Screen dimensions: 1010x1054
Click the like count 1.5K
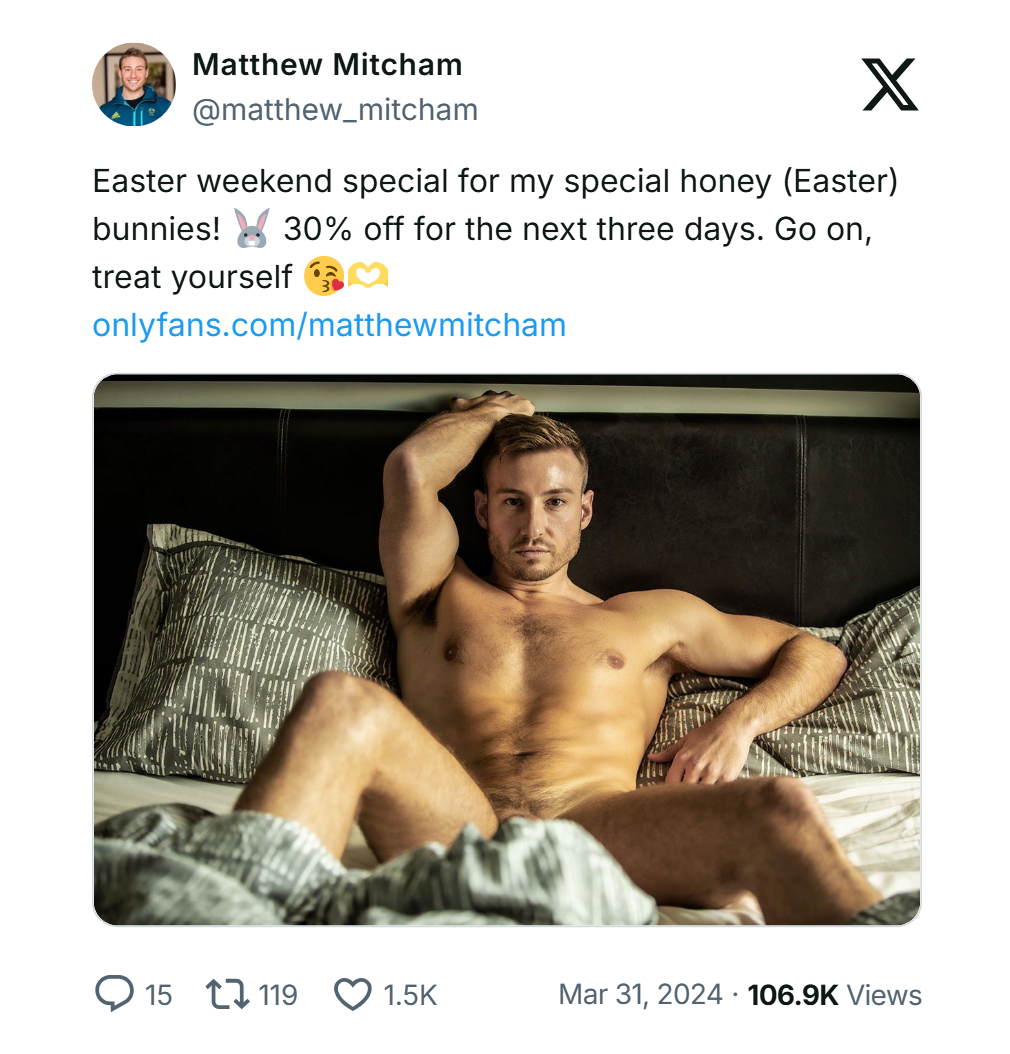pos(410,995)
